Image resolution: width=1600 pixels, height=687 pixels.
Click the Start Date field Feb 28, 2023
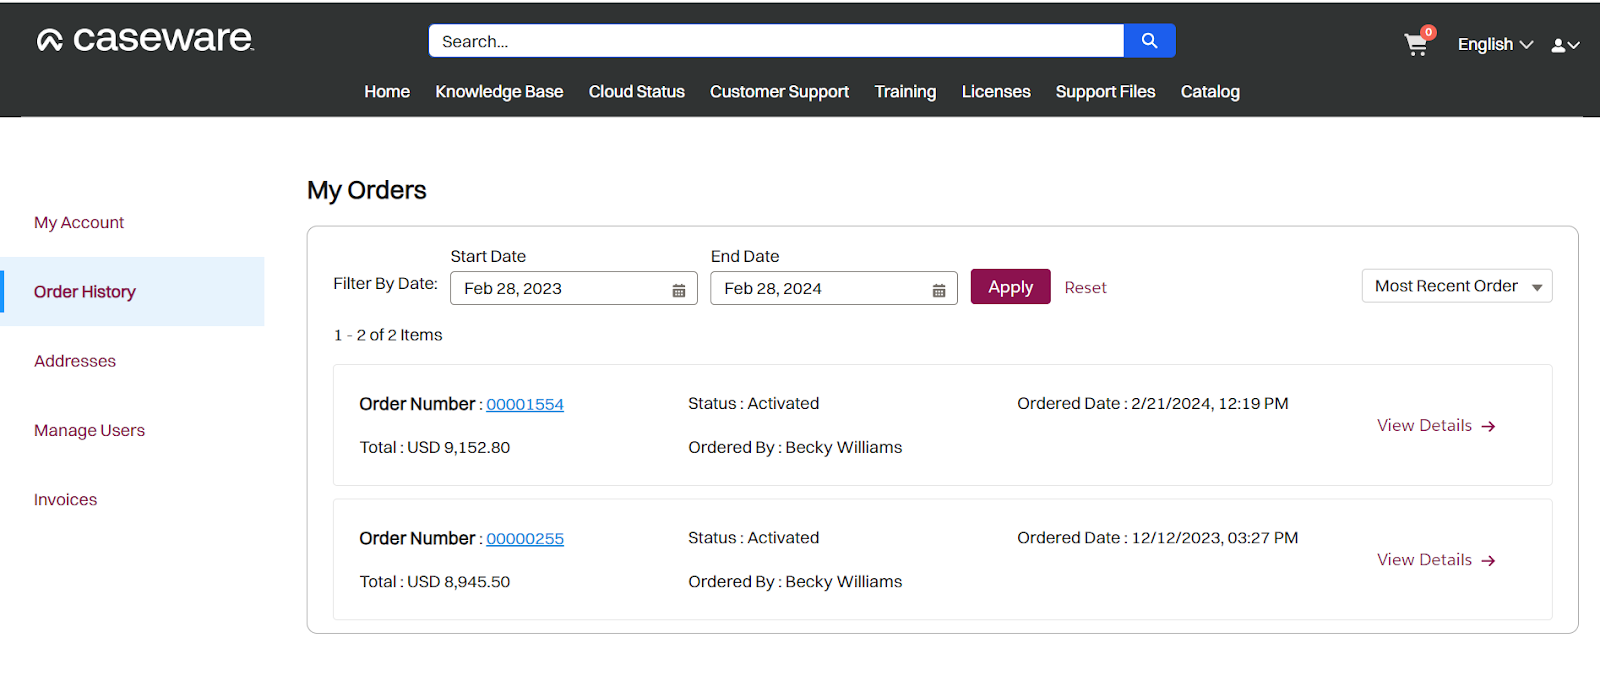pos(560,289)
